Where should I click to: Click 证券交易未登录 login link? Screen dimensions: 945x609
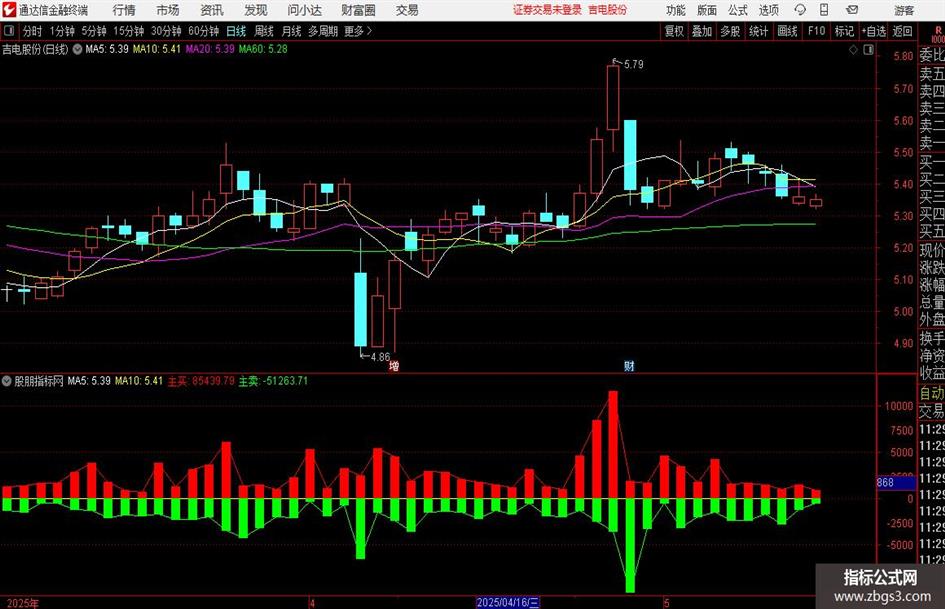click(x=547, y=10)
